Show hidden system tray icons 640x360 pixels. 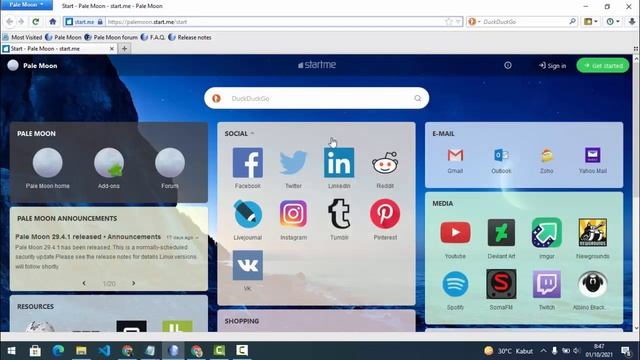[543, 351]
